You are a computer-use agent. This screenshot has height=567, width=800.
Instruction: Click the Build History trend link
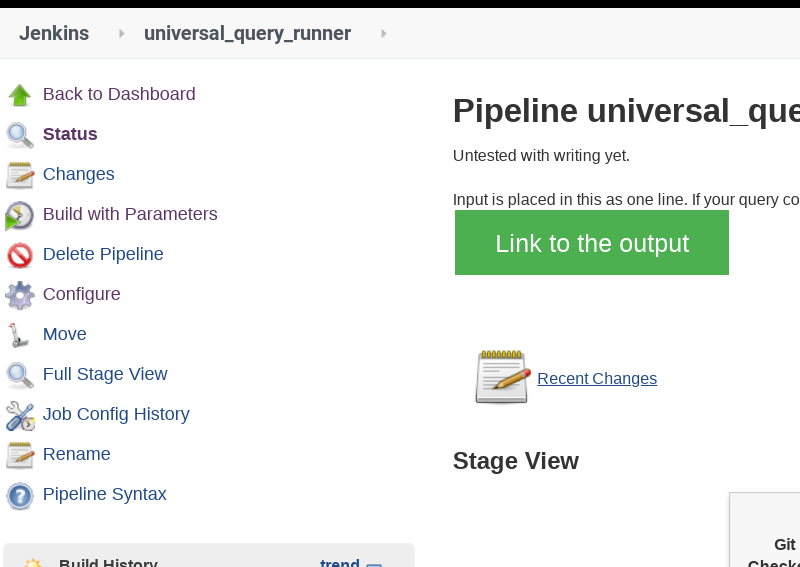(339, 562)
